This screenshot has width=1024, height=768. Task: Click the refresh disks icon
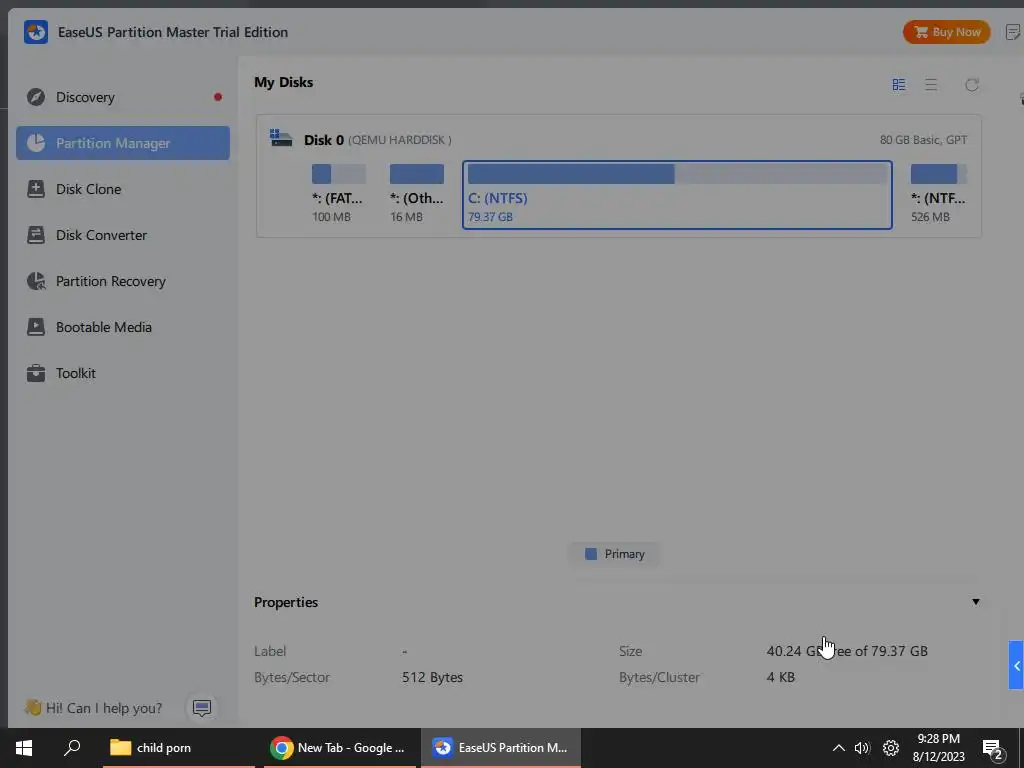click(972, 85)
